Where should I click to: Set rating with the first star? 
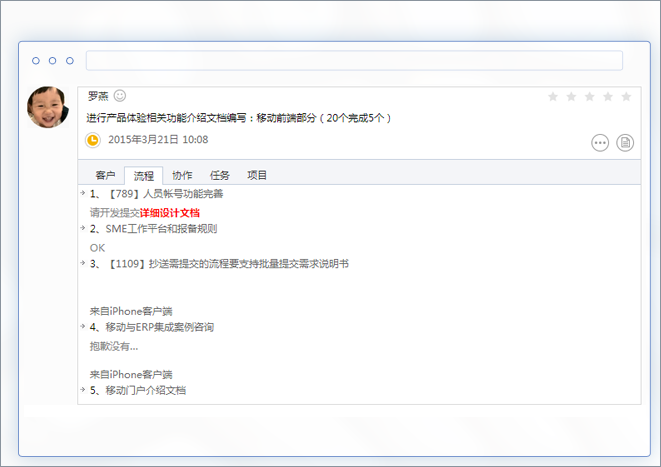point(553,97)
